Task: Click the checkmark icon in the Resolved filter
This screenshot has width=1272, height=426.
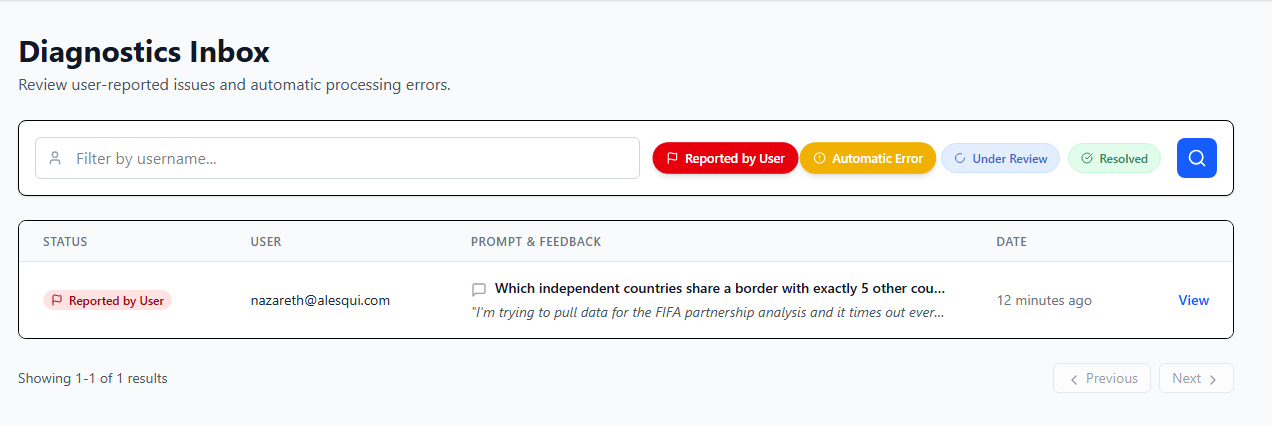Action: pyautogui.click(x=1087, y=158)
